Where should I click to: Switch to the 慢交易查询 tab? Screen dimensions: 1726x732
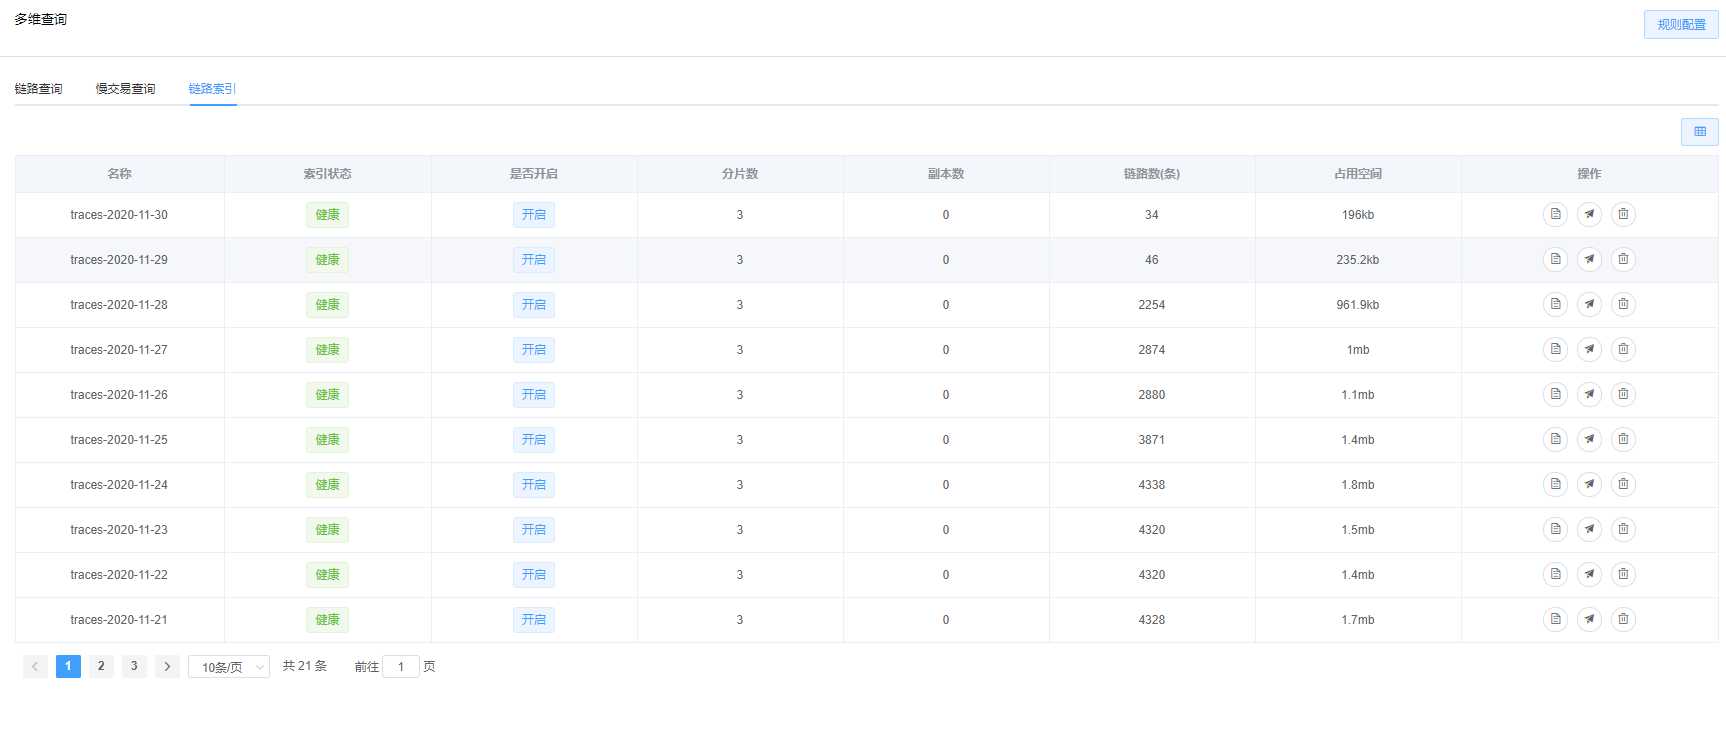(x=126, y=89)
